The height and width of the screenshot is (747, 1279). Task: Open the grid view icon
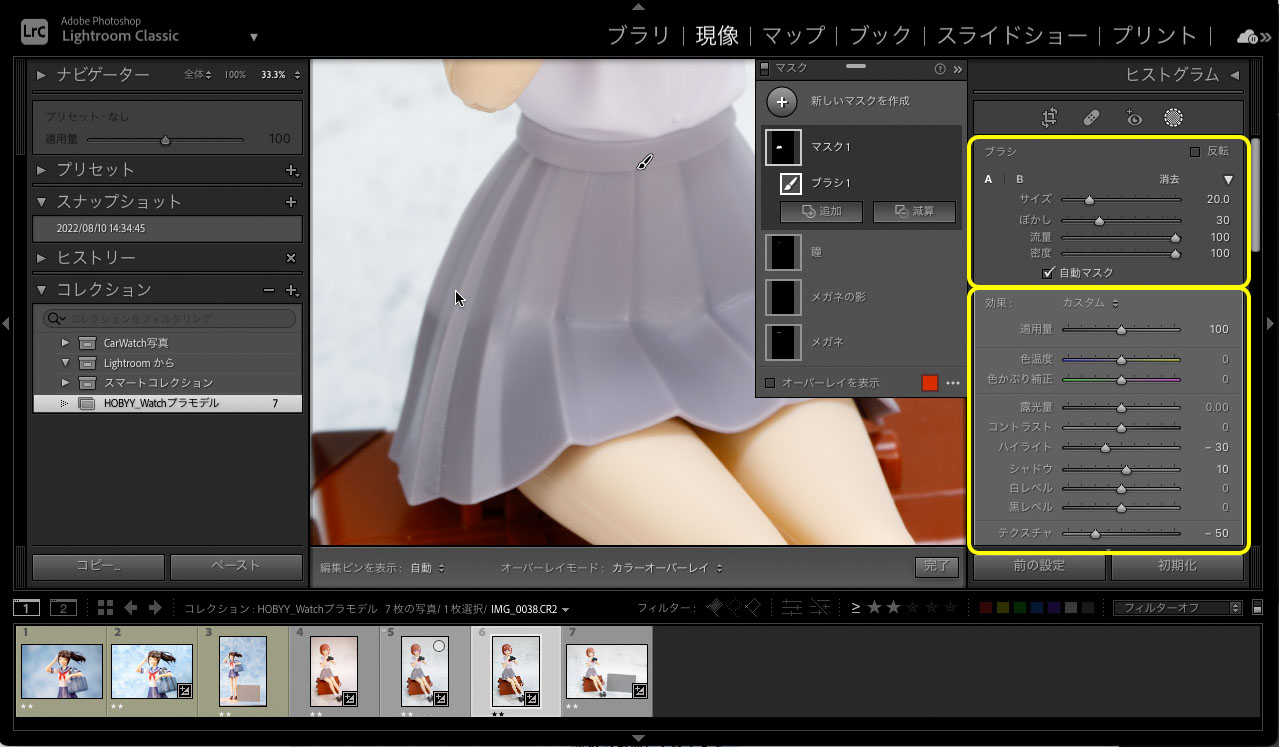(x=105, y=607)
